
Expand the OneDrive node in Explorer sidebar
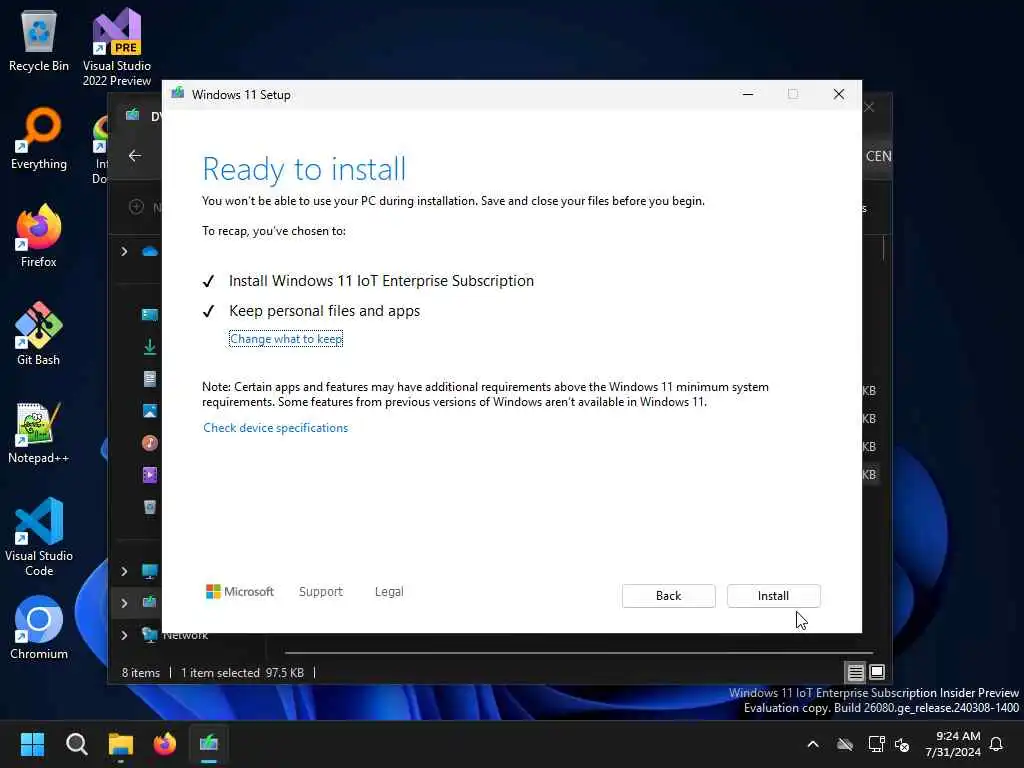point(124,251)
